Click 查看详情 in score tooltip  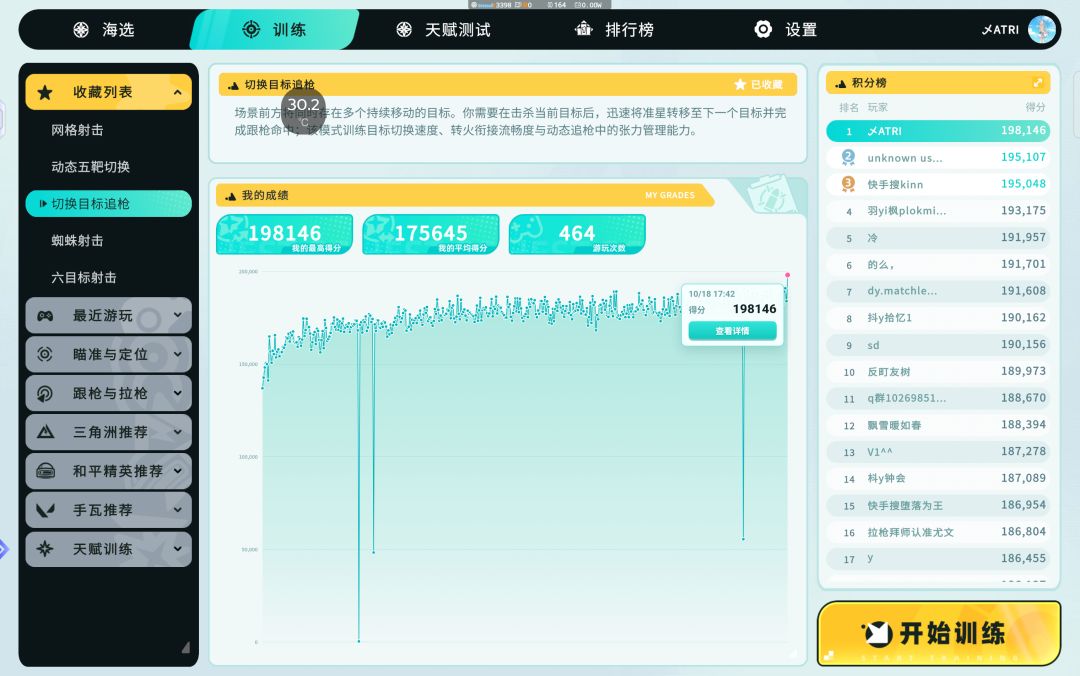click(732, 331)
